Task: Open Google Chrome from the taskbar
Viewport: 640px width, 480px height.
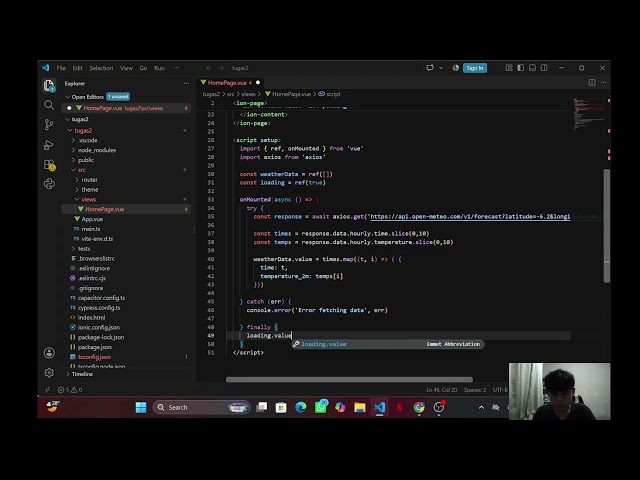Action: coord(419,407)
